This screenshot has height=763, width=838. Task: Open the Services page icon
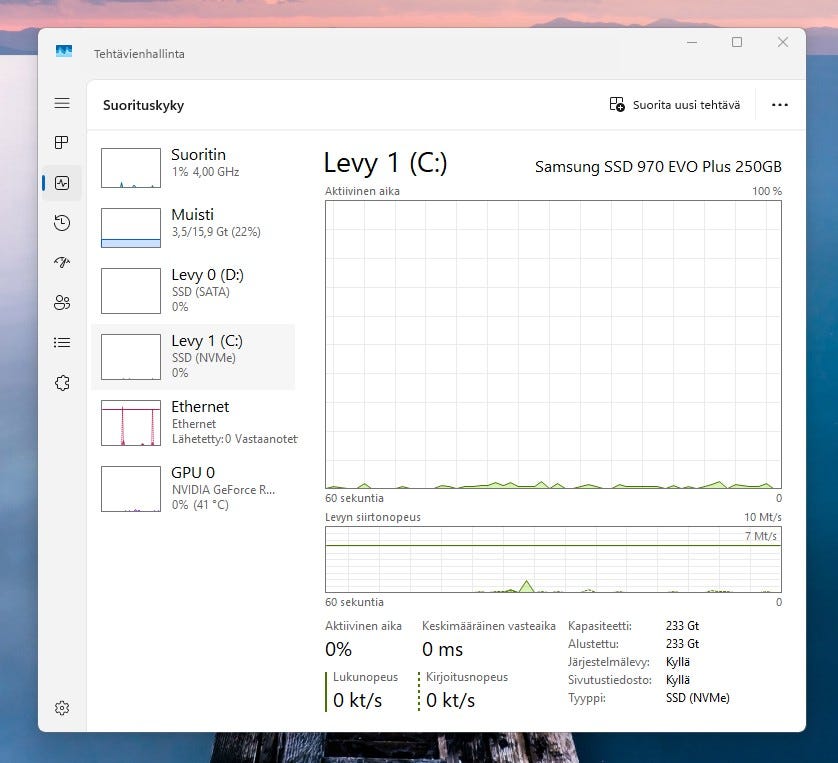point(62,383)
